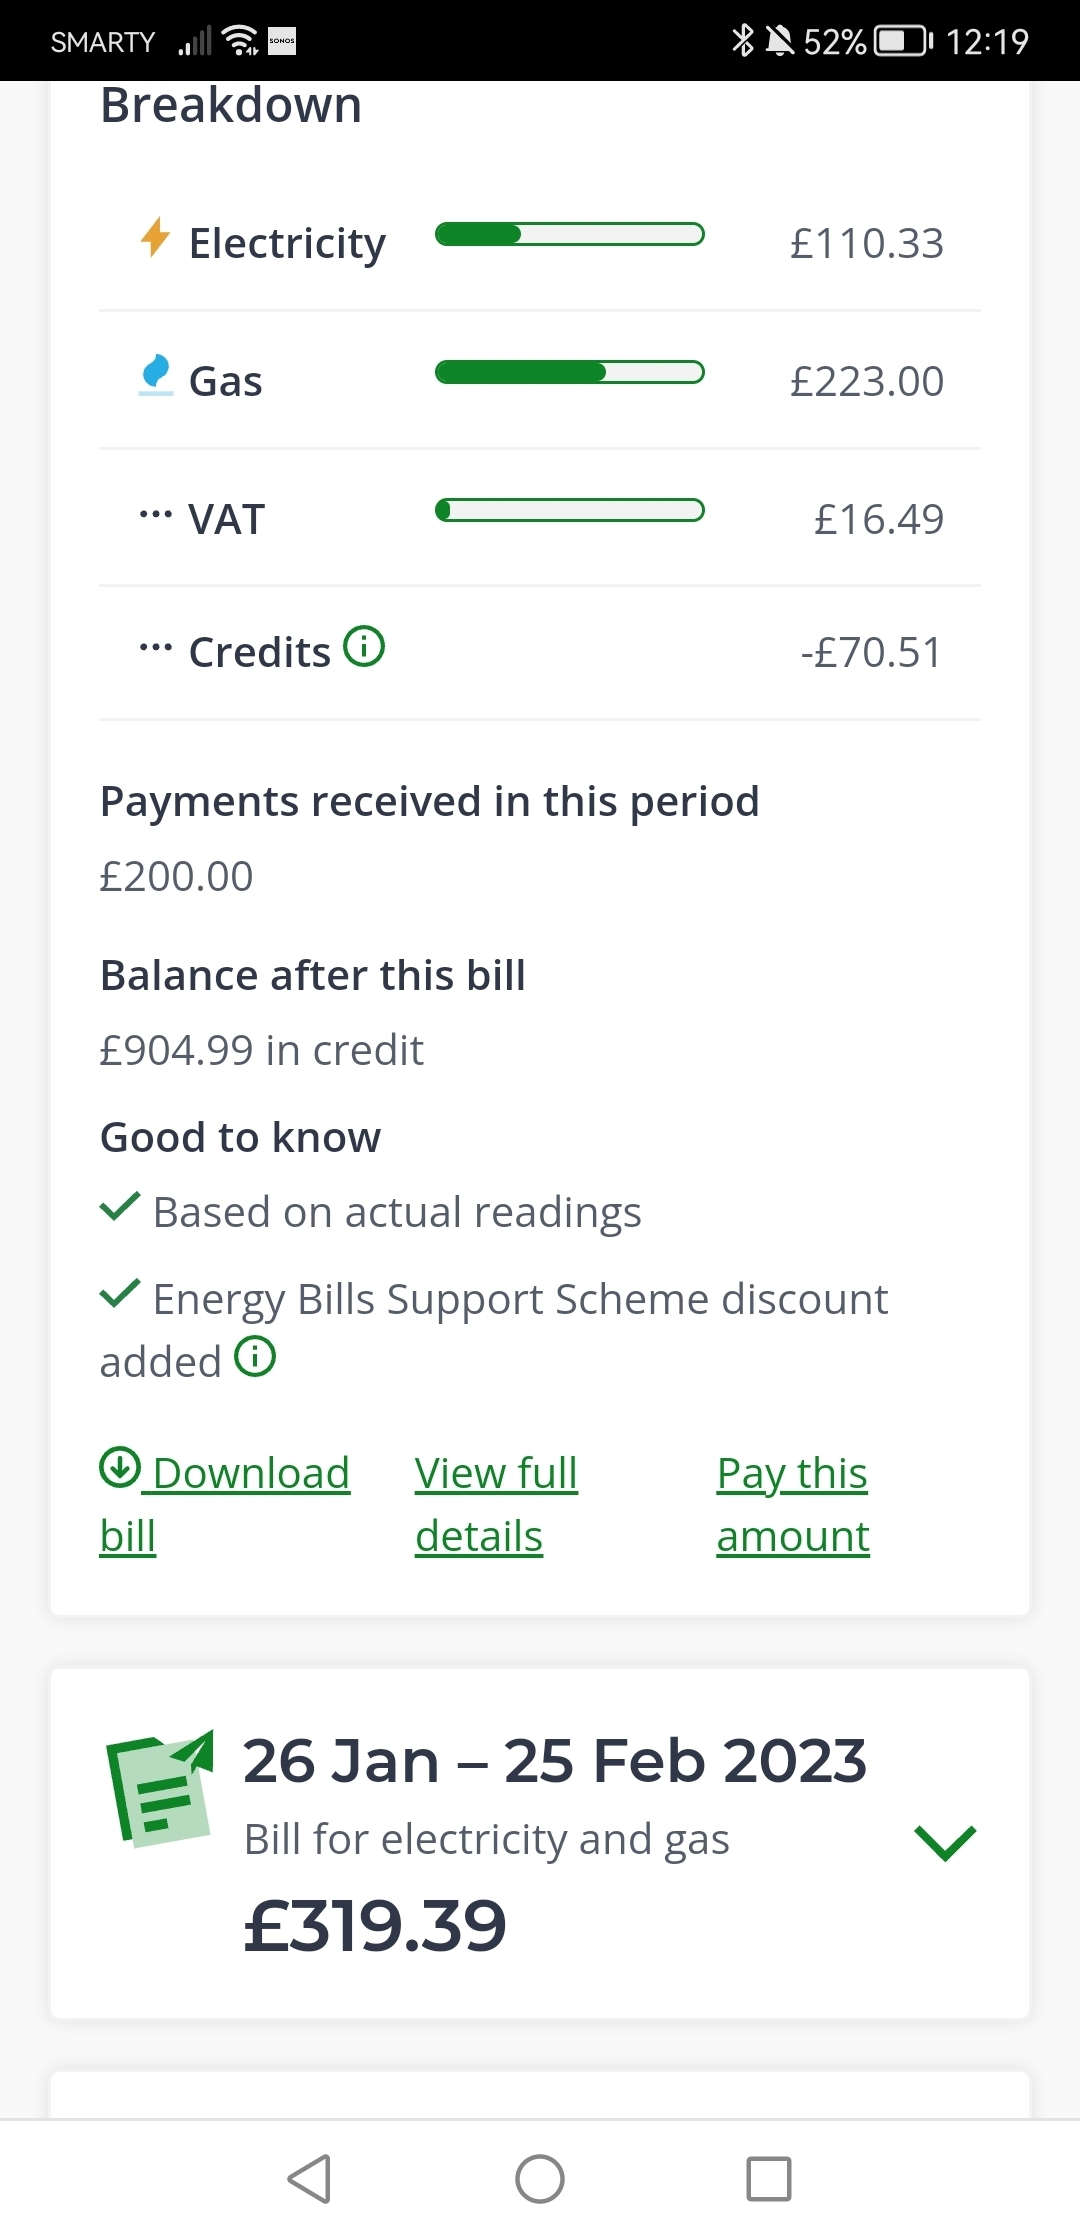The height and width of the screenshot is (2240, 1080).
Task: Open the Credits info icon
Action: [364, 646]
